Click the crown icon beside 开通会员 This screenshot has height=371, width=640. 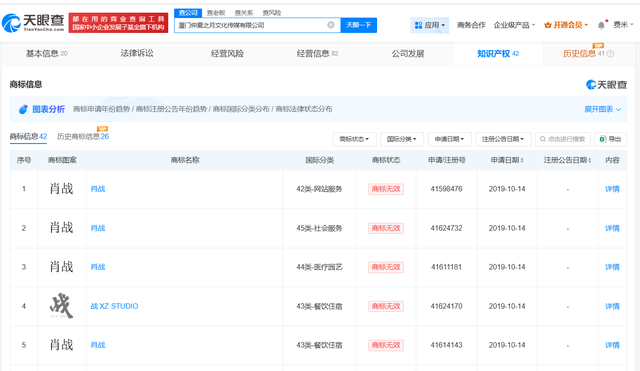[x=548, y=25]
